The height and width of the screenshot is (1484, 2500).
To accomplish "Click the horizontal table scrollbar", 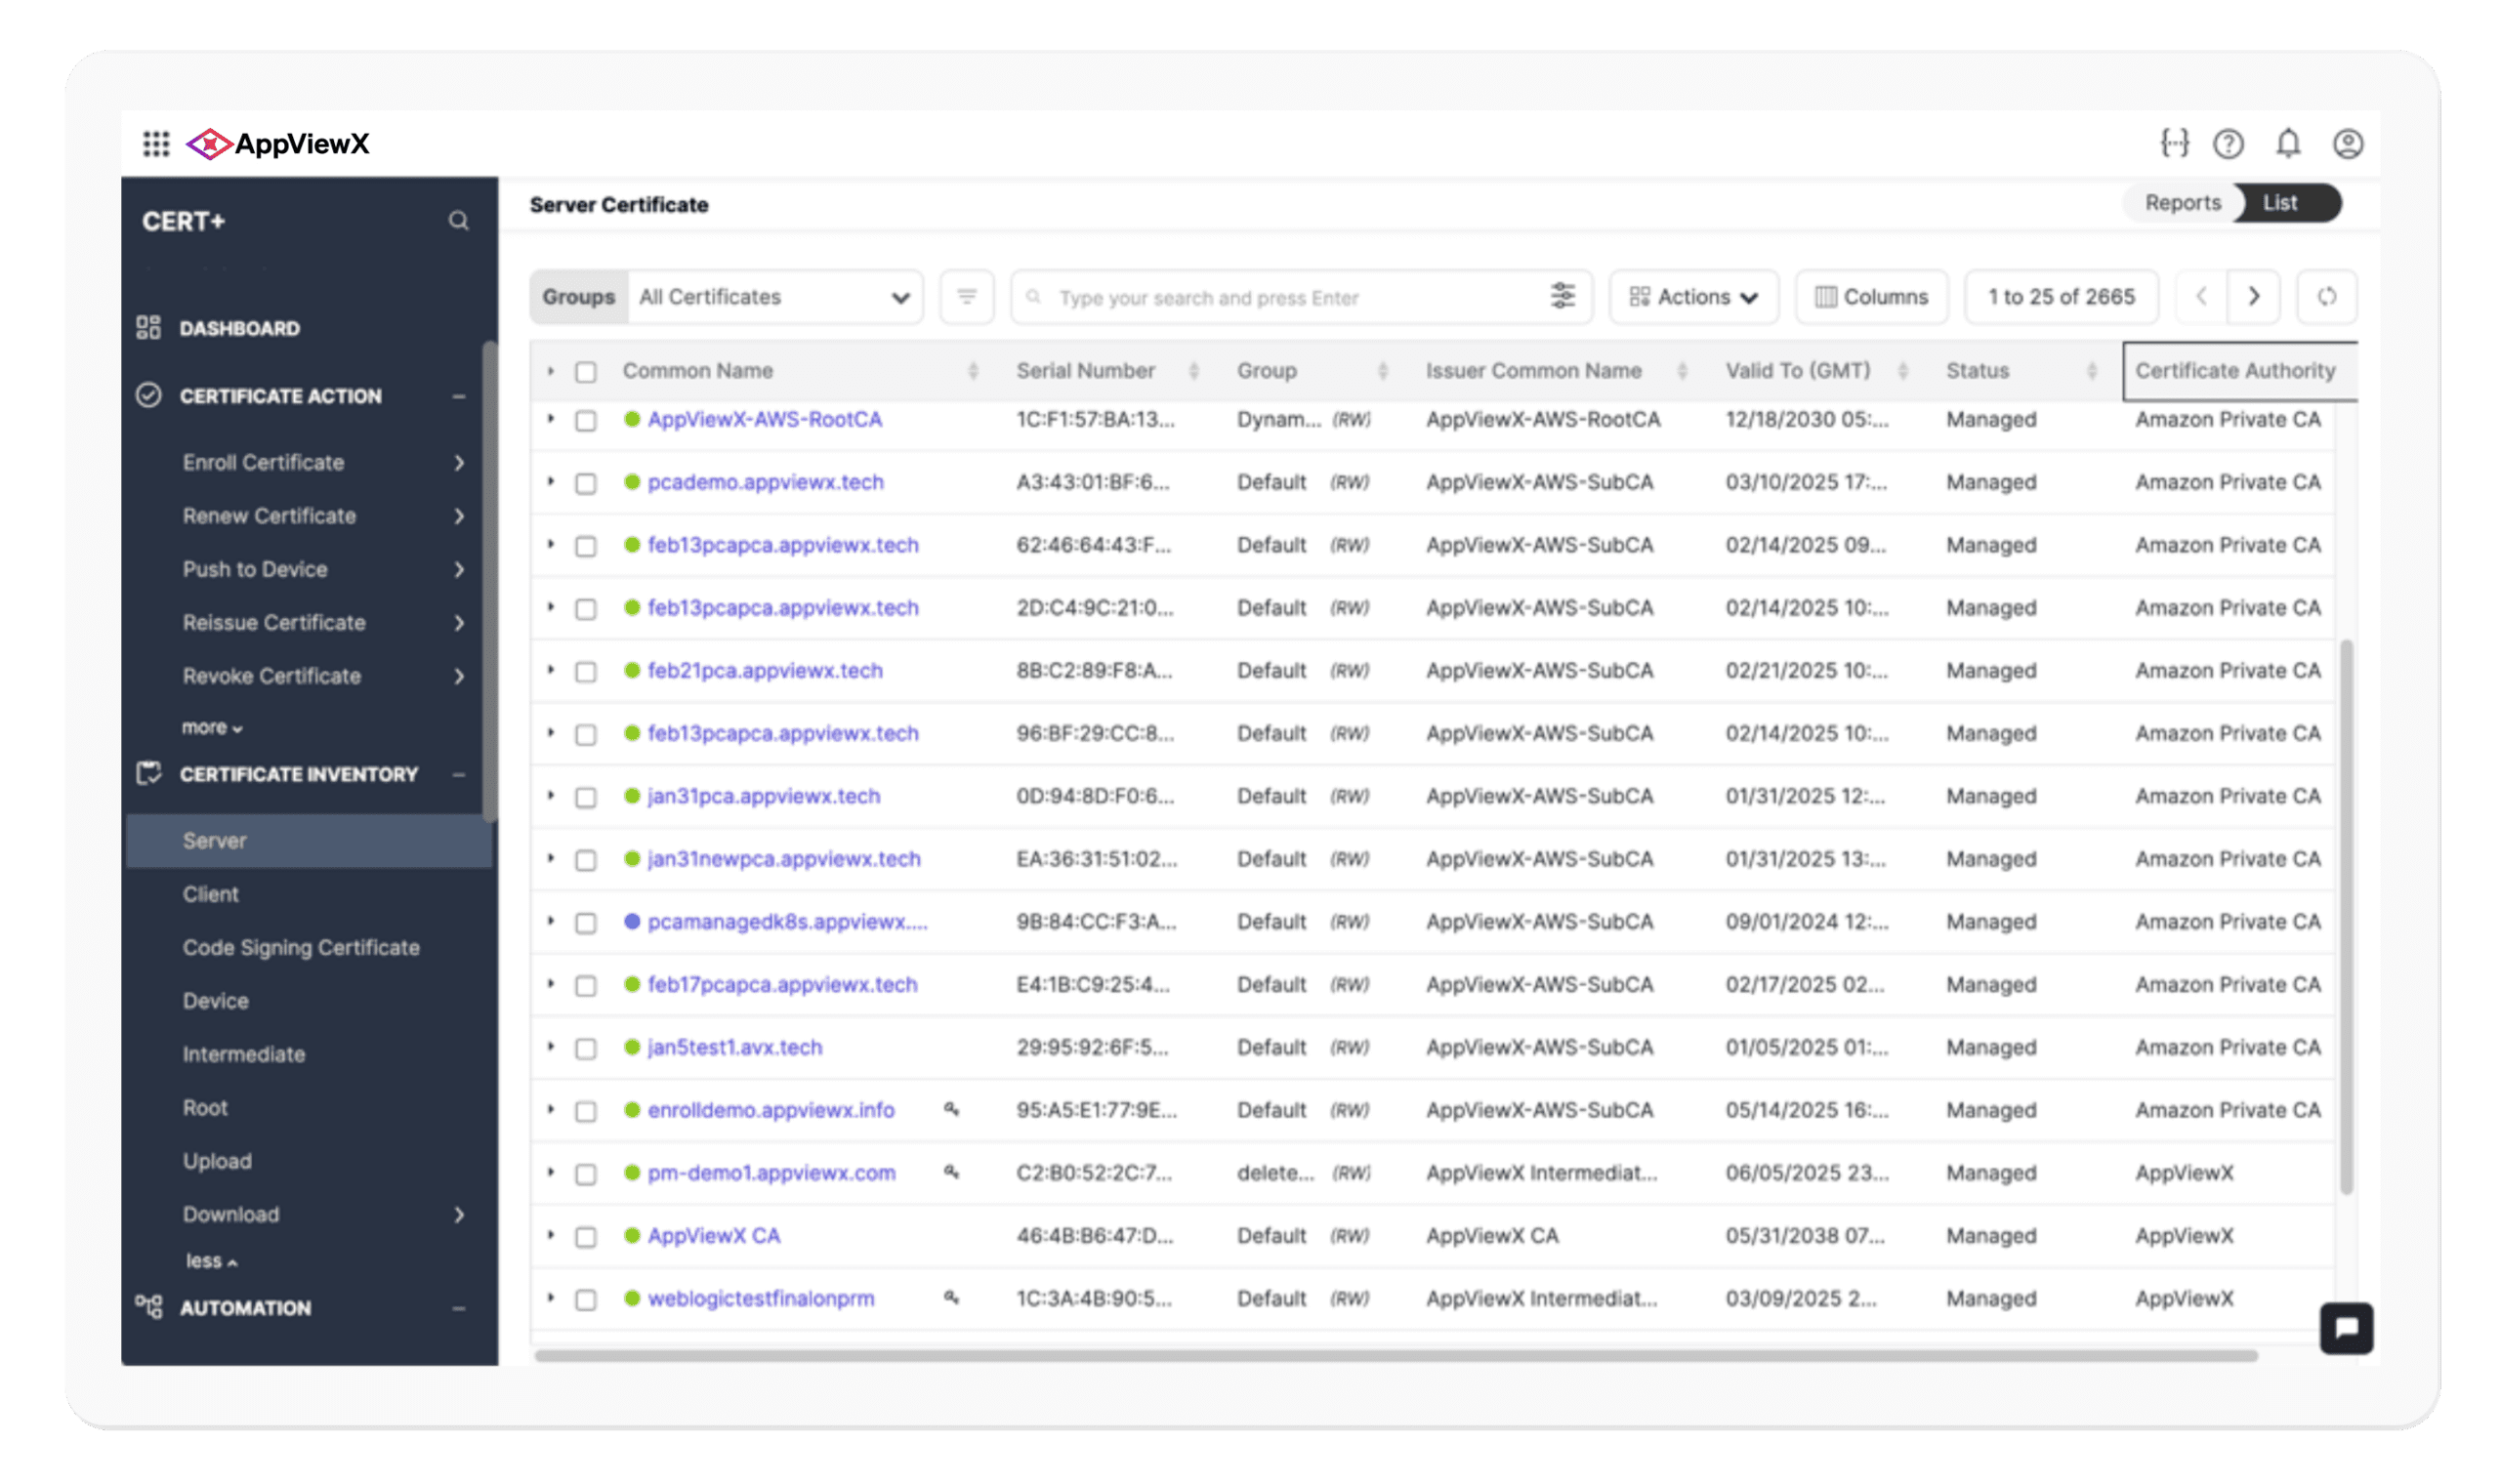I will point(1395,1355).
